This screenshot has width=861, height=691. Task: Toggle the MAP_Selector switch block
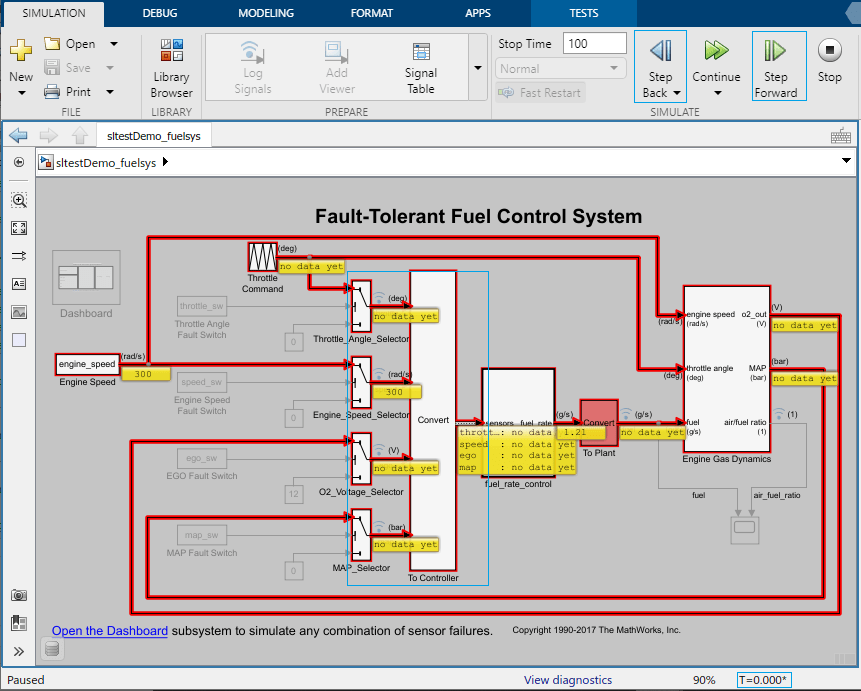pyautogui.click(x=361, y=534)
